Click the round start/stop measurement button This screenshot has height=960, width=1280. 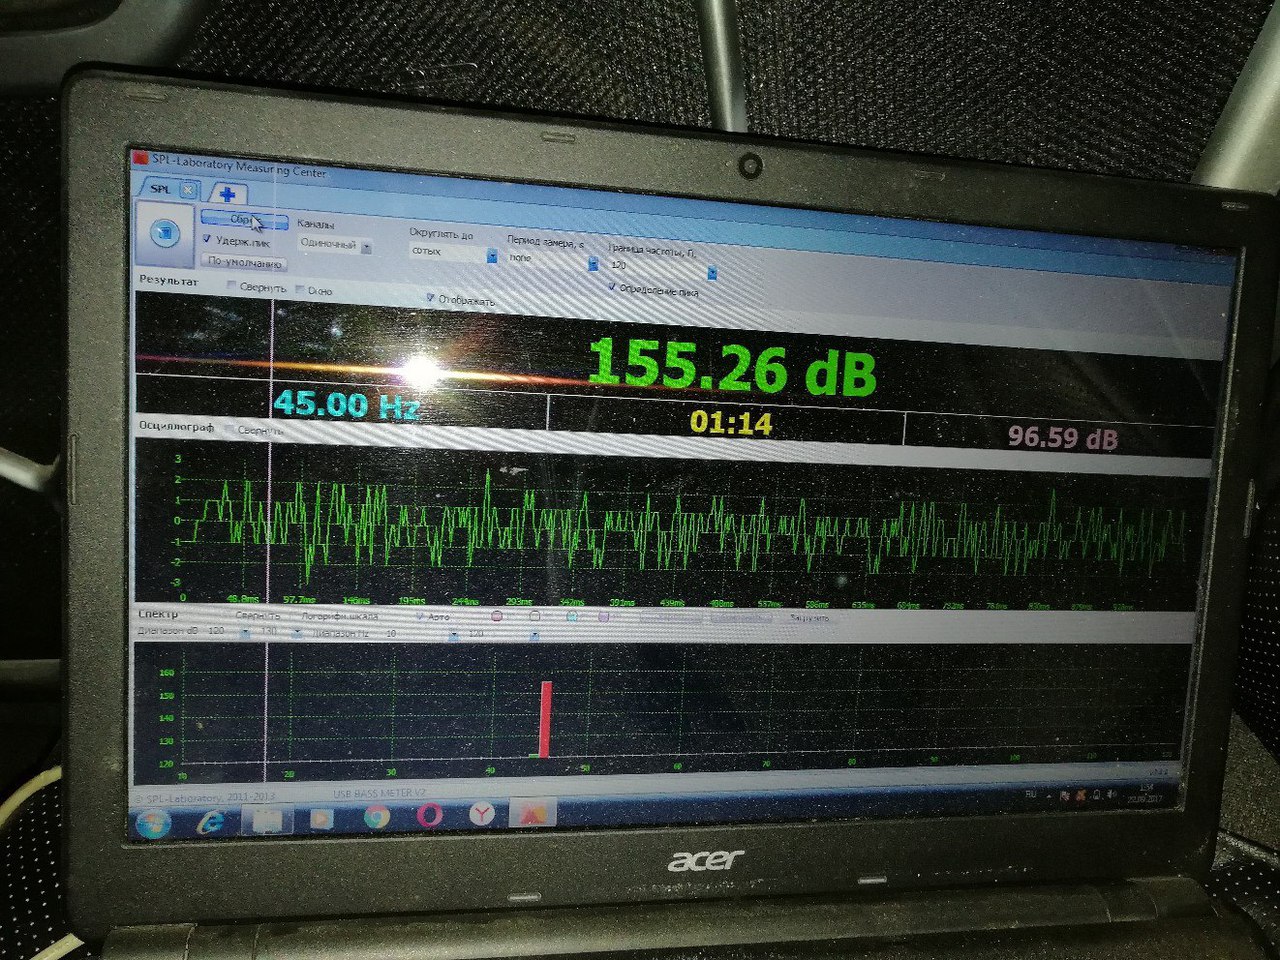(163, 233)
